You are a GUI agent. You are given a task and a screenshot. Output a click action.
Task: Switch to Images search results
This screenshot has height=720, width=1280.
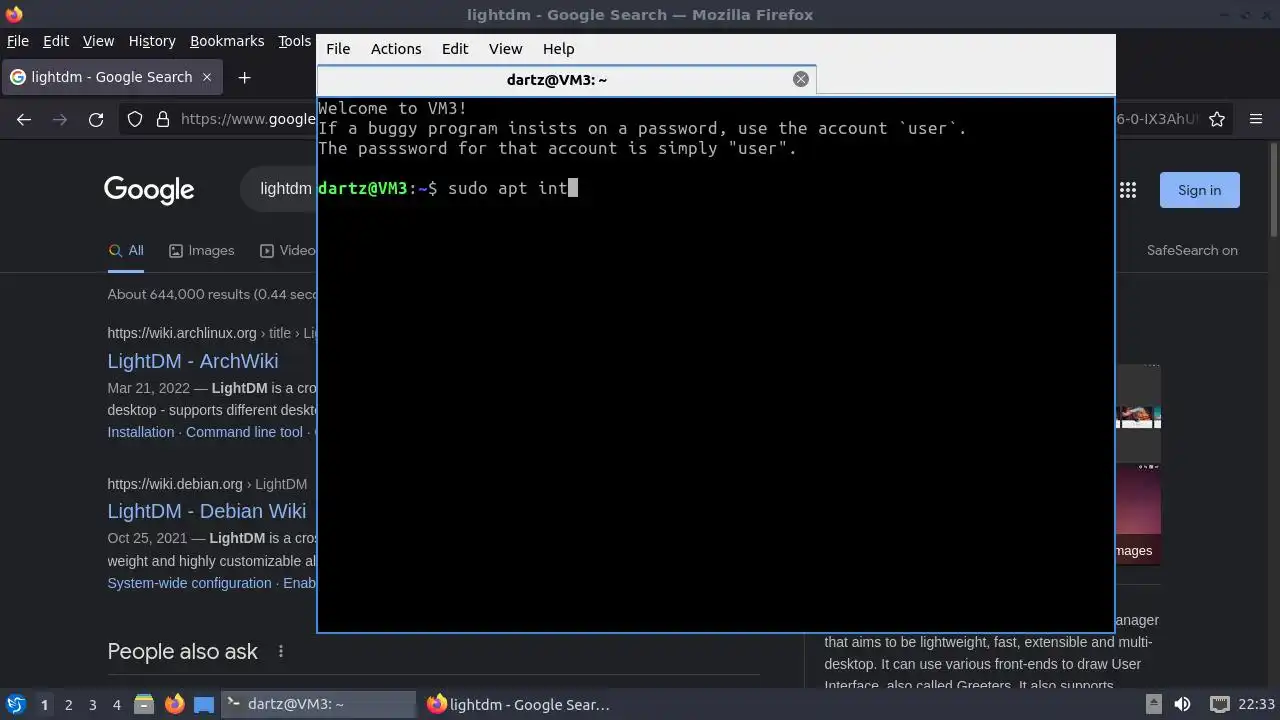pos(201,251)
